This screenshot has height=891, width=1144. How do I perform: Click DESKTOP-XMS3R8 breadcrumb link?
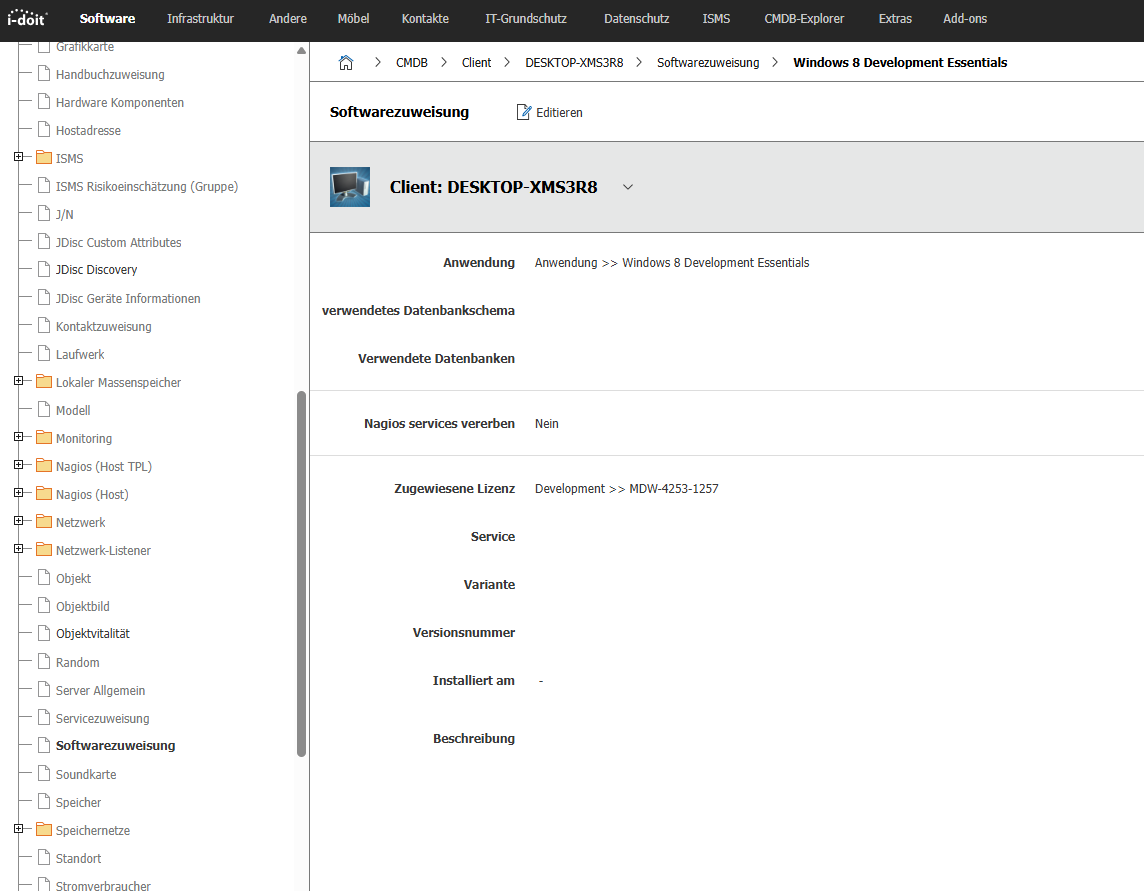[574, 63]
